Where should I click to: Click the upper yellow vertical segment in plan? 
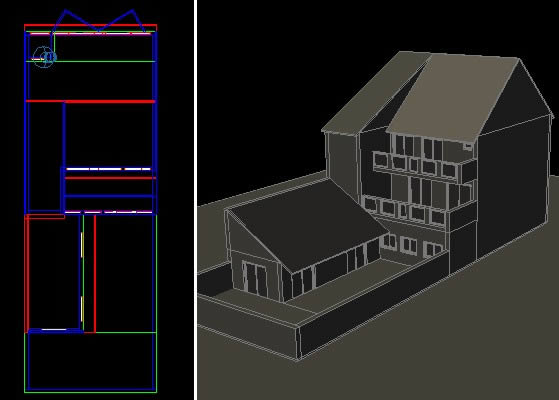(x=82, y=244)
